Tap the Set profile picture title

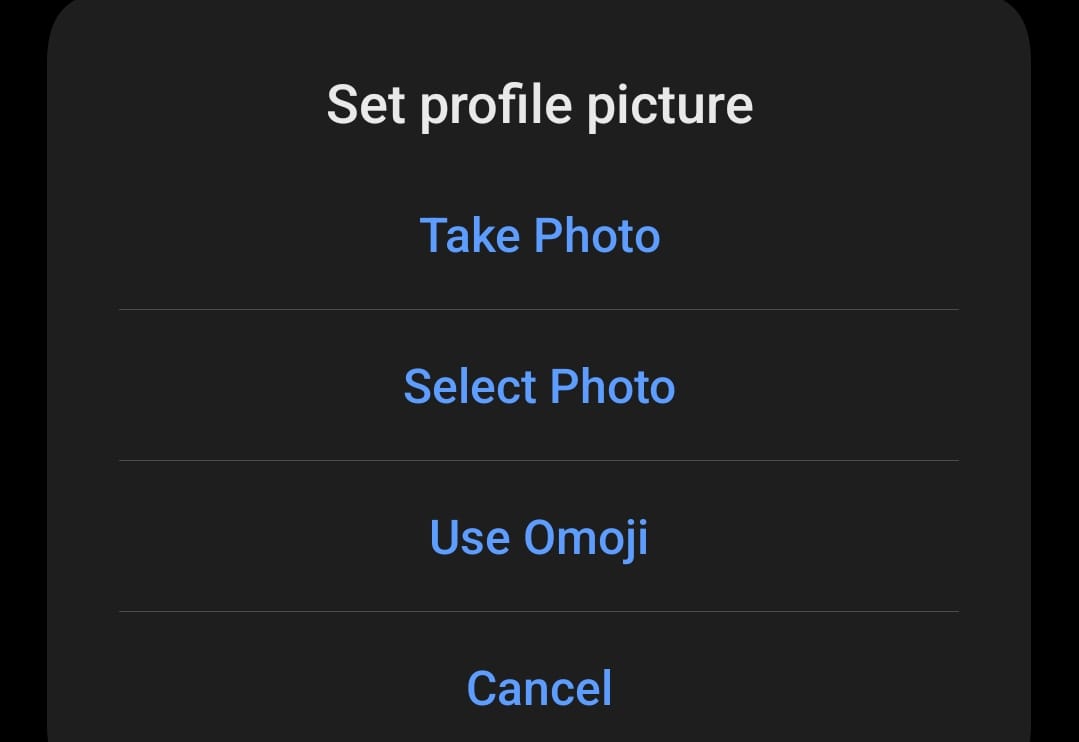[x=540, y=103]
